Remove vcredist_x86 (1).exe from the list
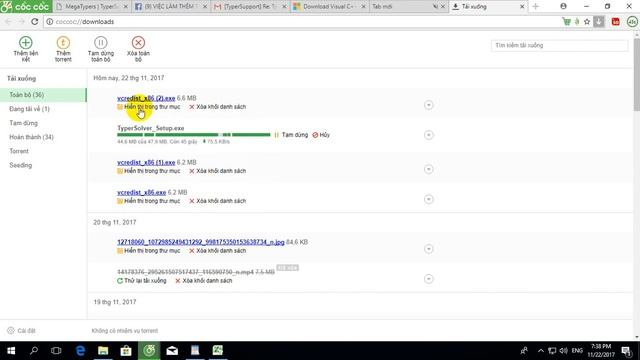Image resolution: width=640 pixels, height=360 pixels. (x=218, y=171)
